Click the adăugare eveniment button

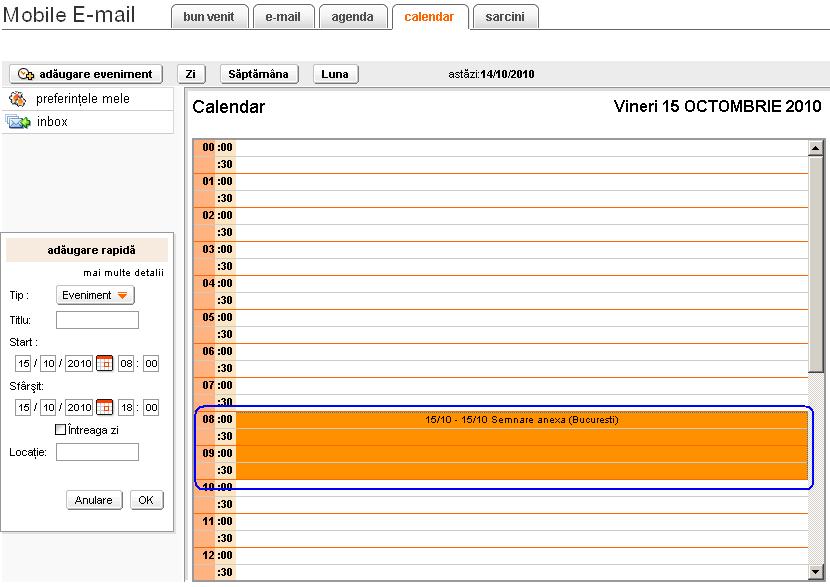click(87, 74)
